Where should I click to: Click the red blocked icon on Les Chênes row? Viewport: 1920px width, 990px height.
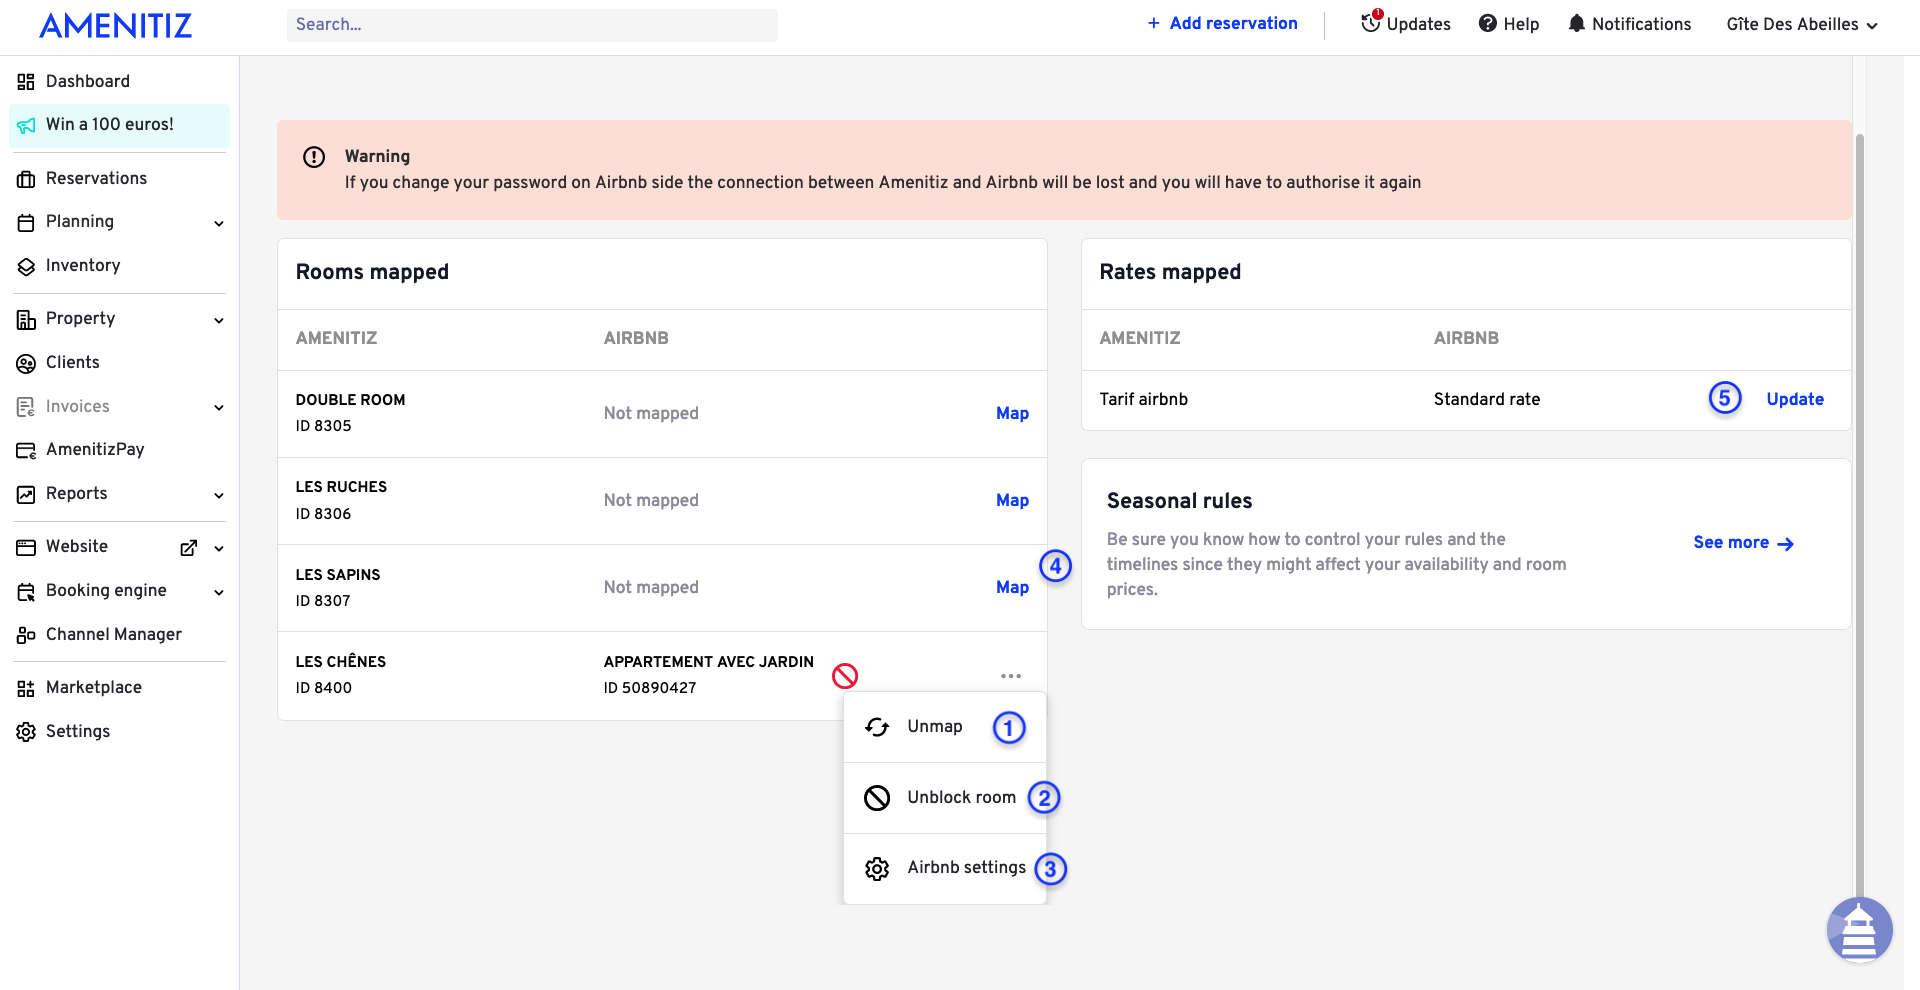click(x=845, y=676)
